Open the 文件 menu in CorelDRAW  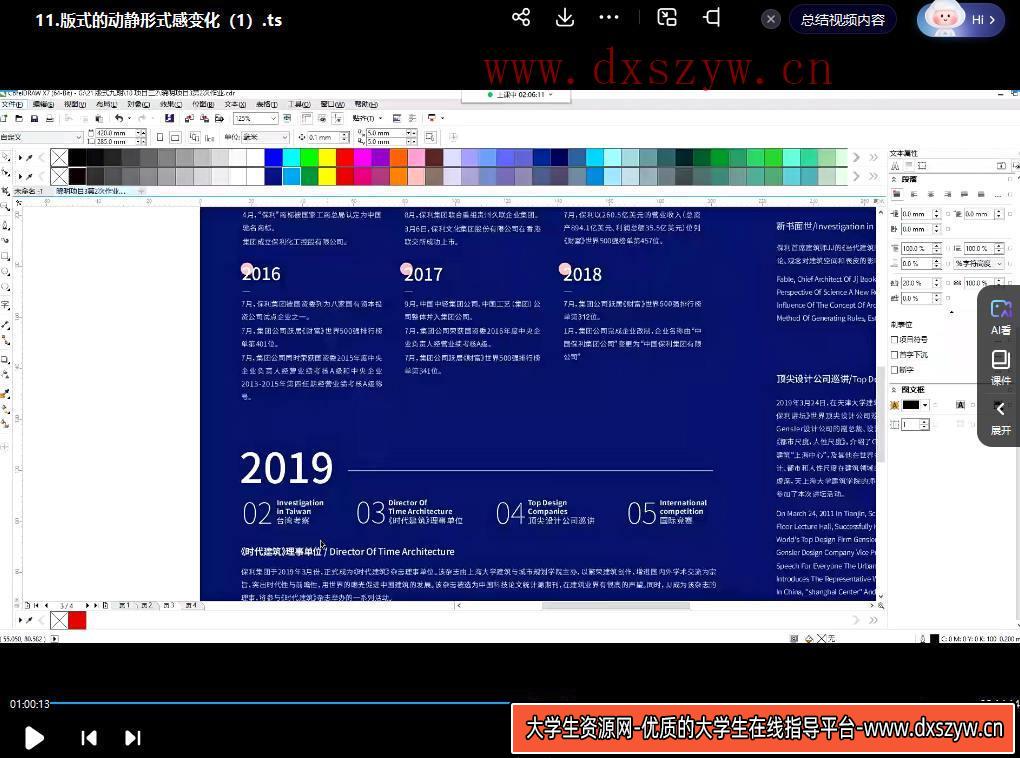[12, 104]
